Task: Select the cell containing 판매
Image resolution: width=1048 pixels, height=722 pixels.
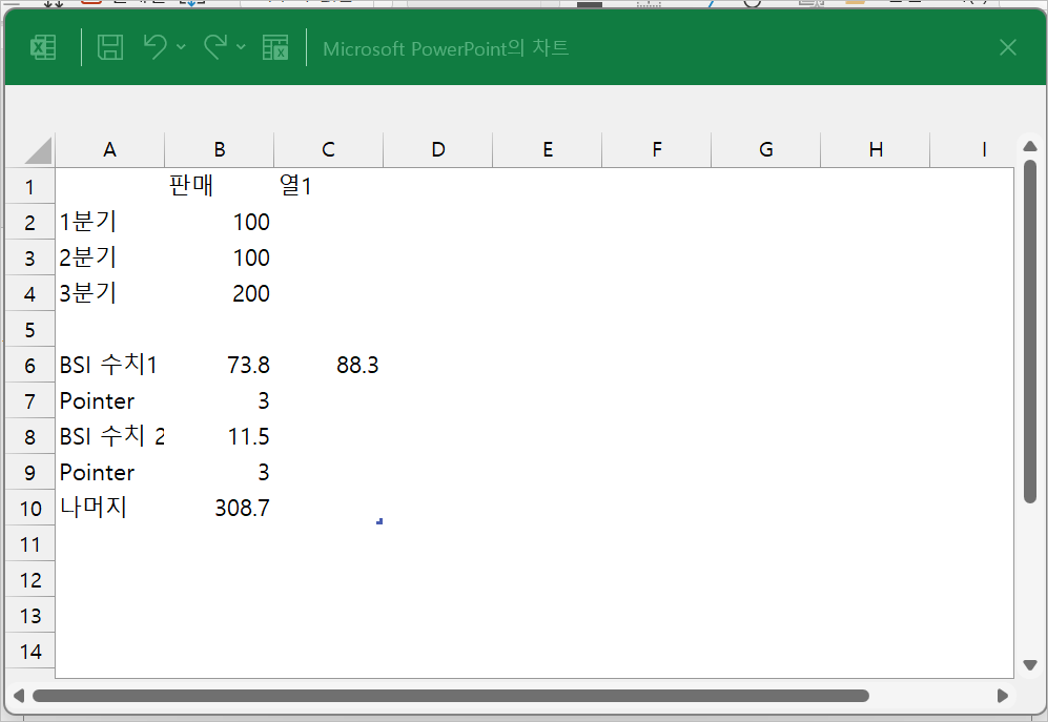Action: pos(219,185)
